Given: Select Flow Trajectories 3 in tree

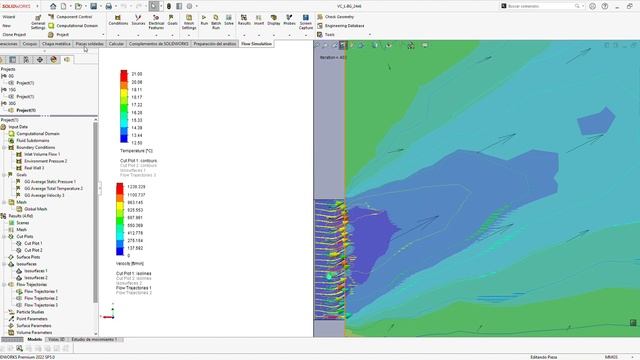Looking at the screenshot, I should [x=41, y=305].
